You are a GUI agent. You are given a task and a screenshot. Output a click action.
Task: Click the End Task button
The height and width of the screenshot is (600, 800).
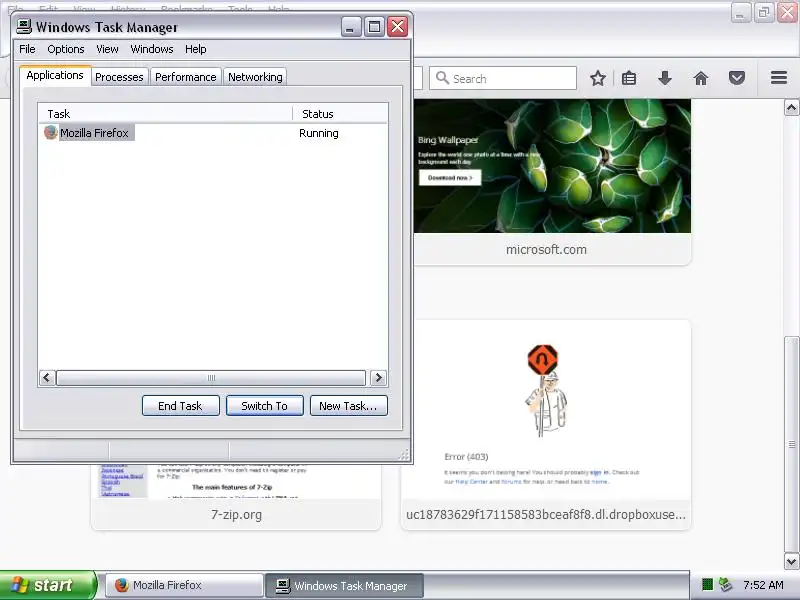tap(181, 406)
